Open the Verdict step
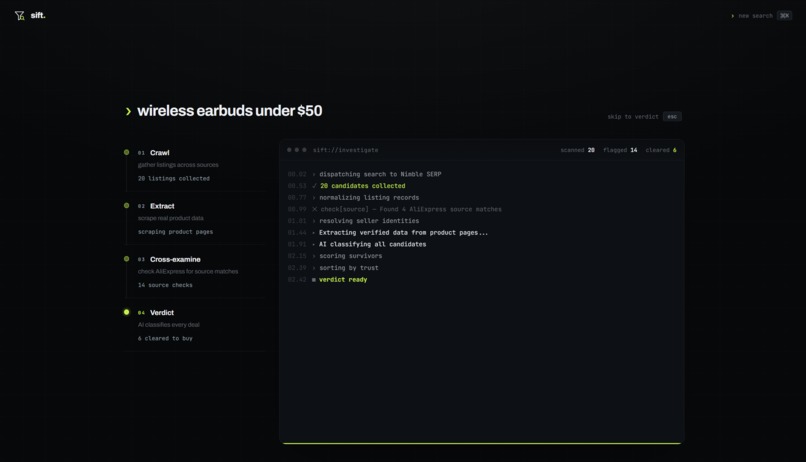806x462 pixels. [162, 312]
